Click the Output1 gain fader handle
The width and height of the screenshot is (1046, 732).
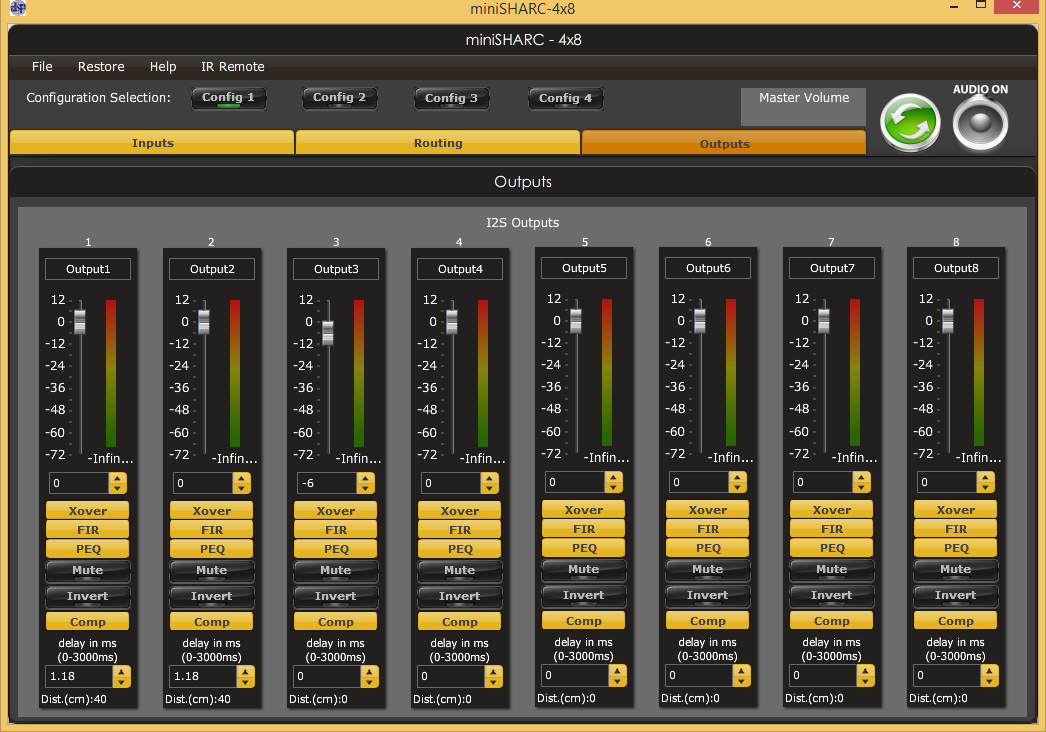point(80,322)
